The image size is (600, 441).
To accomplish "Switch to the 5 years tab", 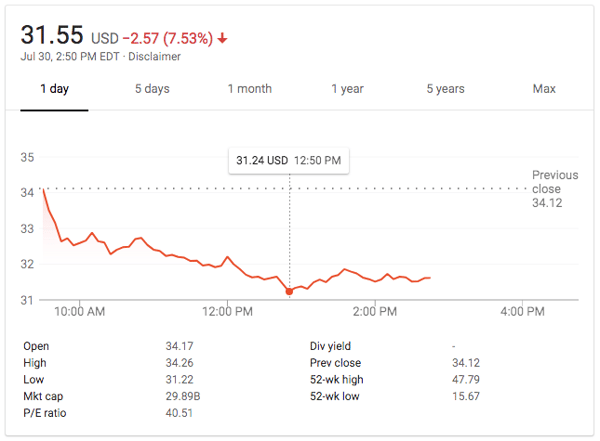I will (445, 89).
